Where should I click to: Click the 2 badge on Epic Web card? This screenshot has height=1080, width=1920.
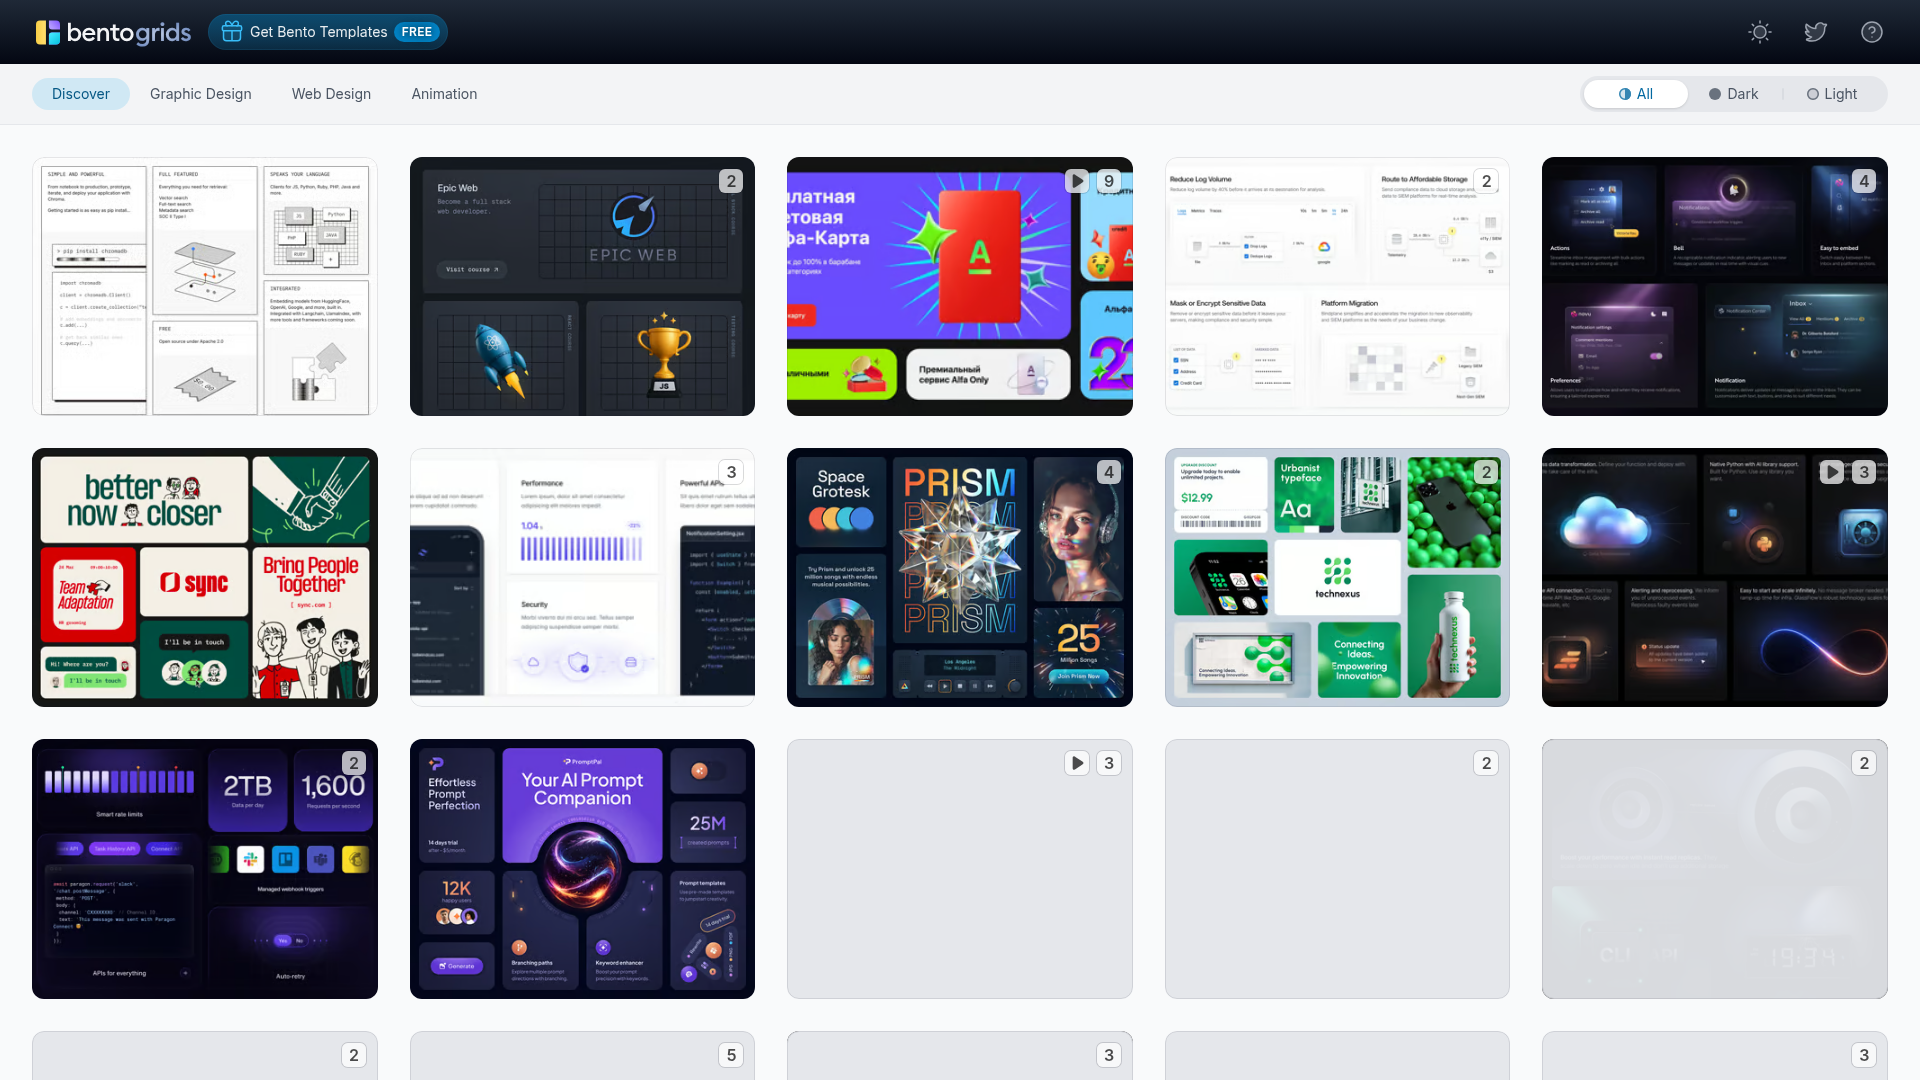(x=731, y=181)
